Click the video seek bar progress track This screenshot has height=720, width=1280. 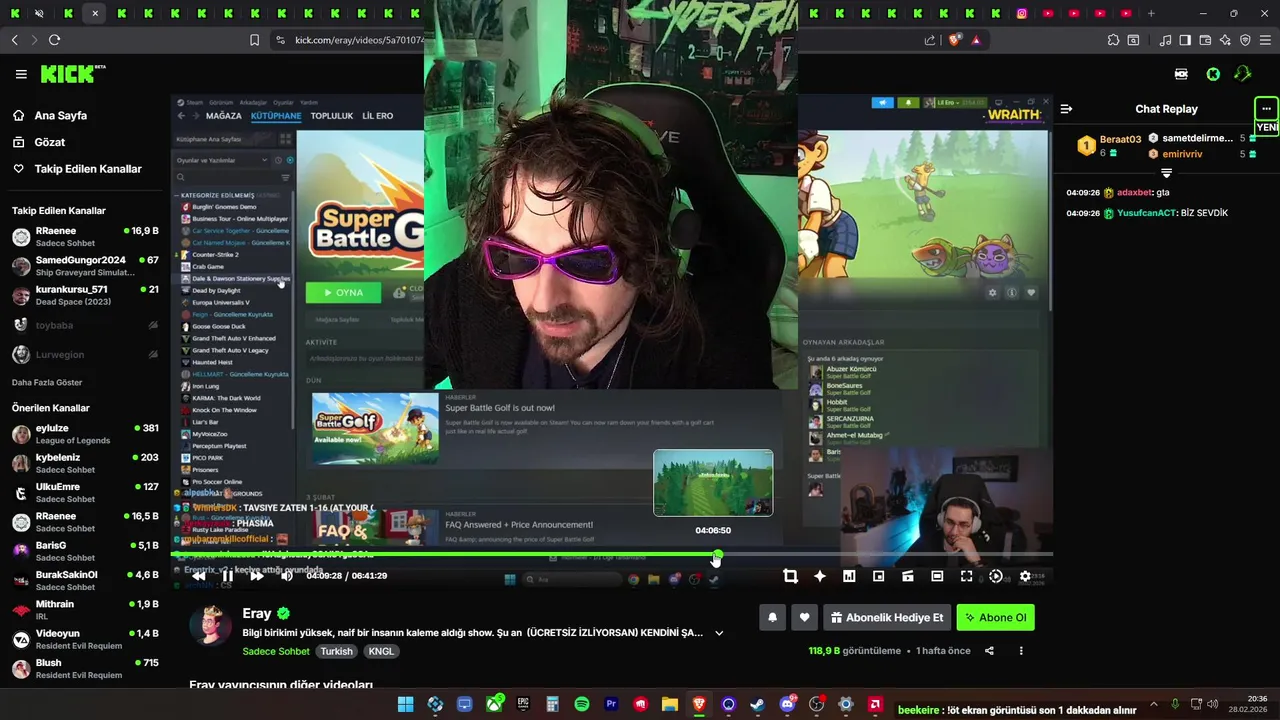[611, 554]
